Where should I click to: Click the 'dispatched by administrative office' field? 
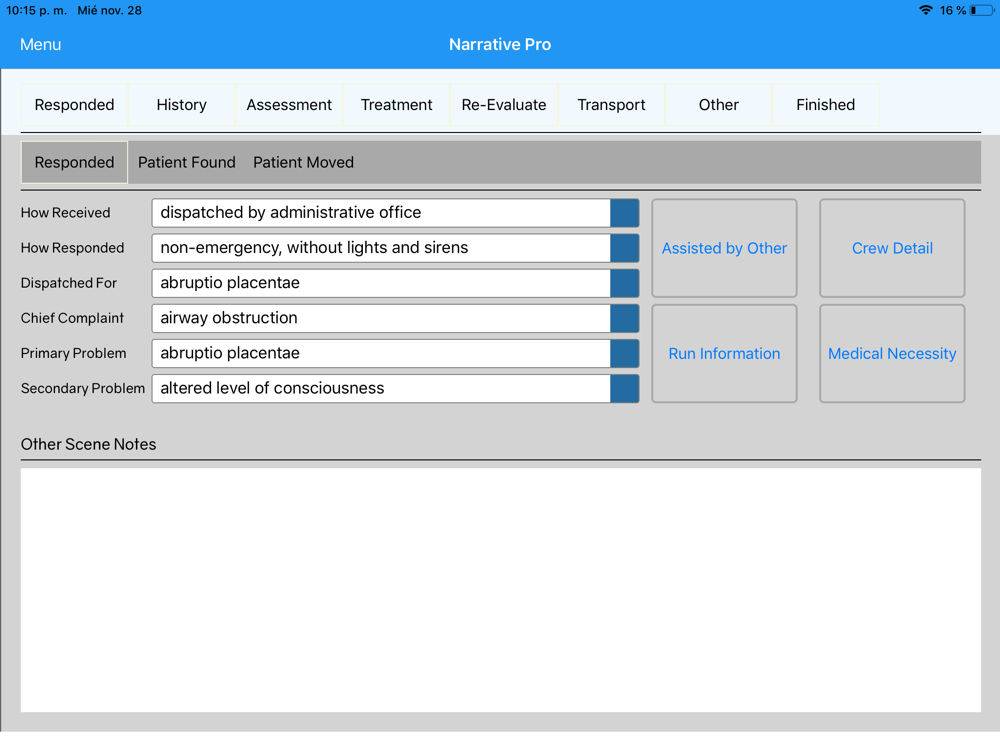(x=381, y=213)
